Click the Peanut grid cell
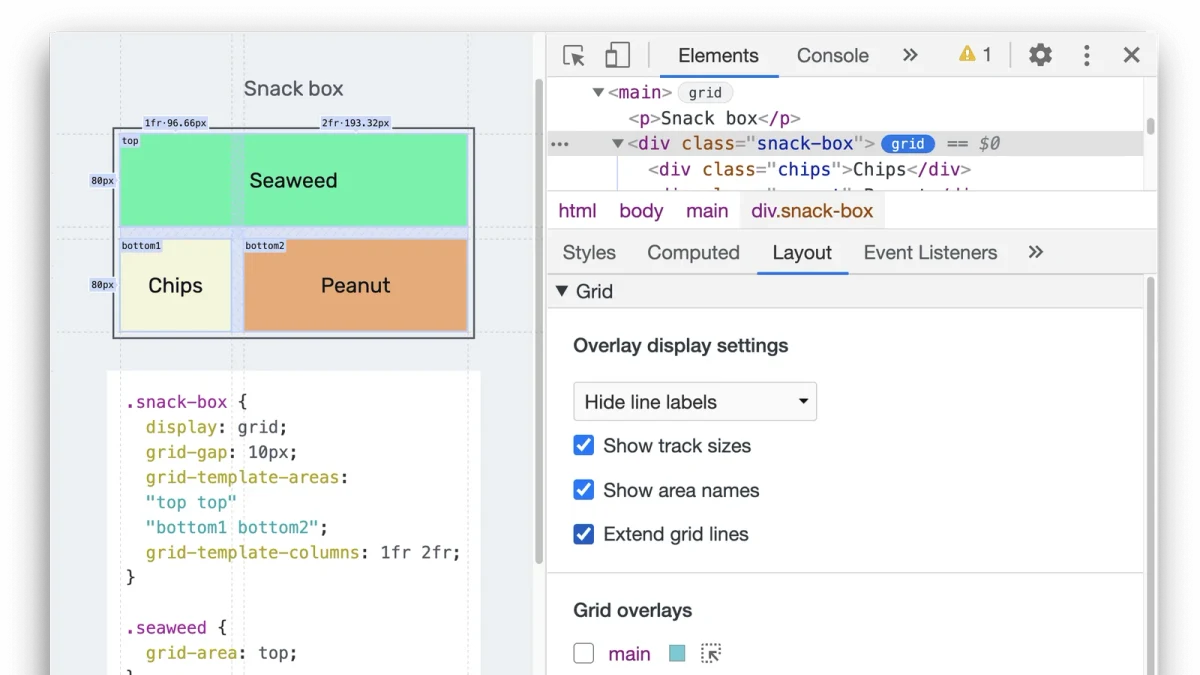The image size is (1200, 675). coord(356,285)
